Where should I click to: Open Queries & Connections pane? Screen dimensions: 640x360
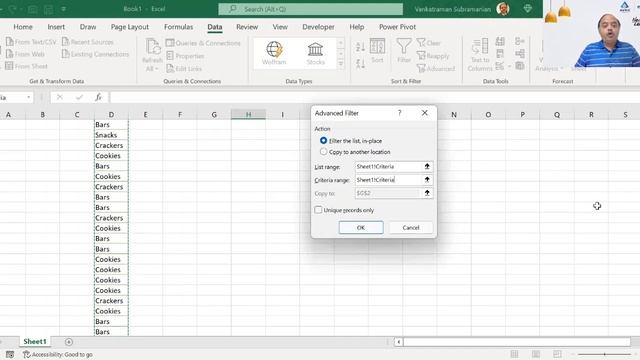(203, 43)
